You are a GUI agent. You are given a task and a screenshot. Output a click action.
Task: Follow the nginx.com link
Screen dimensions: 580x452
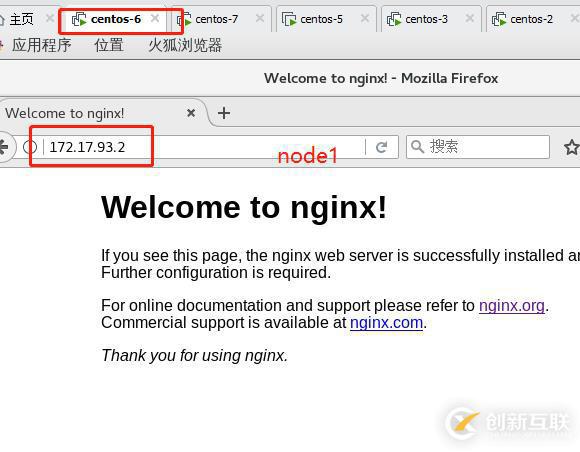click(x=386, y=323)
